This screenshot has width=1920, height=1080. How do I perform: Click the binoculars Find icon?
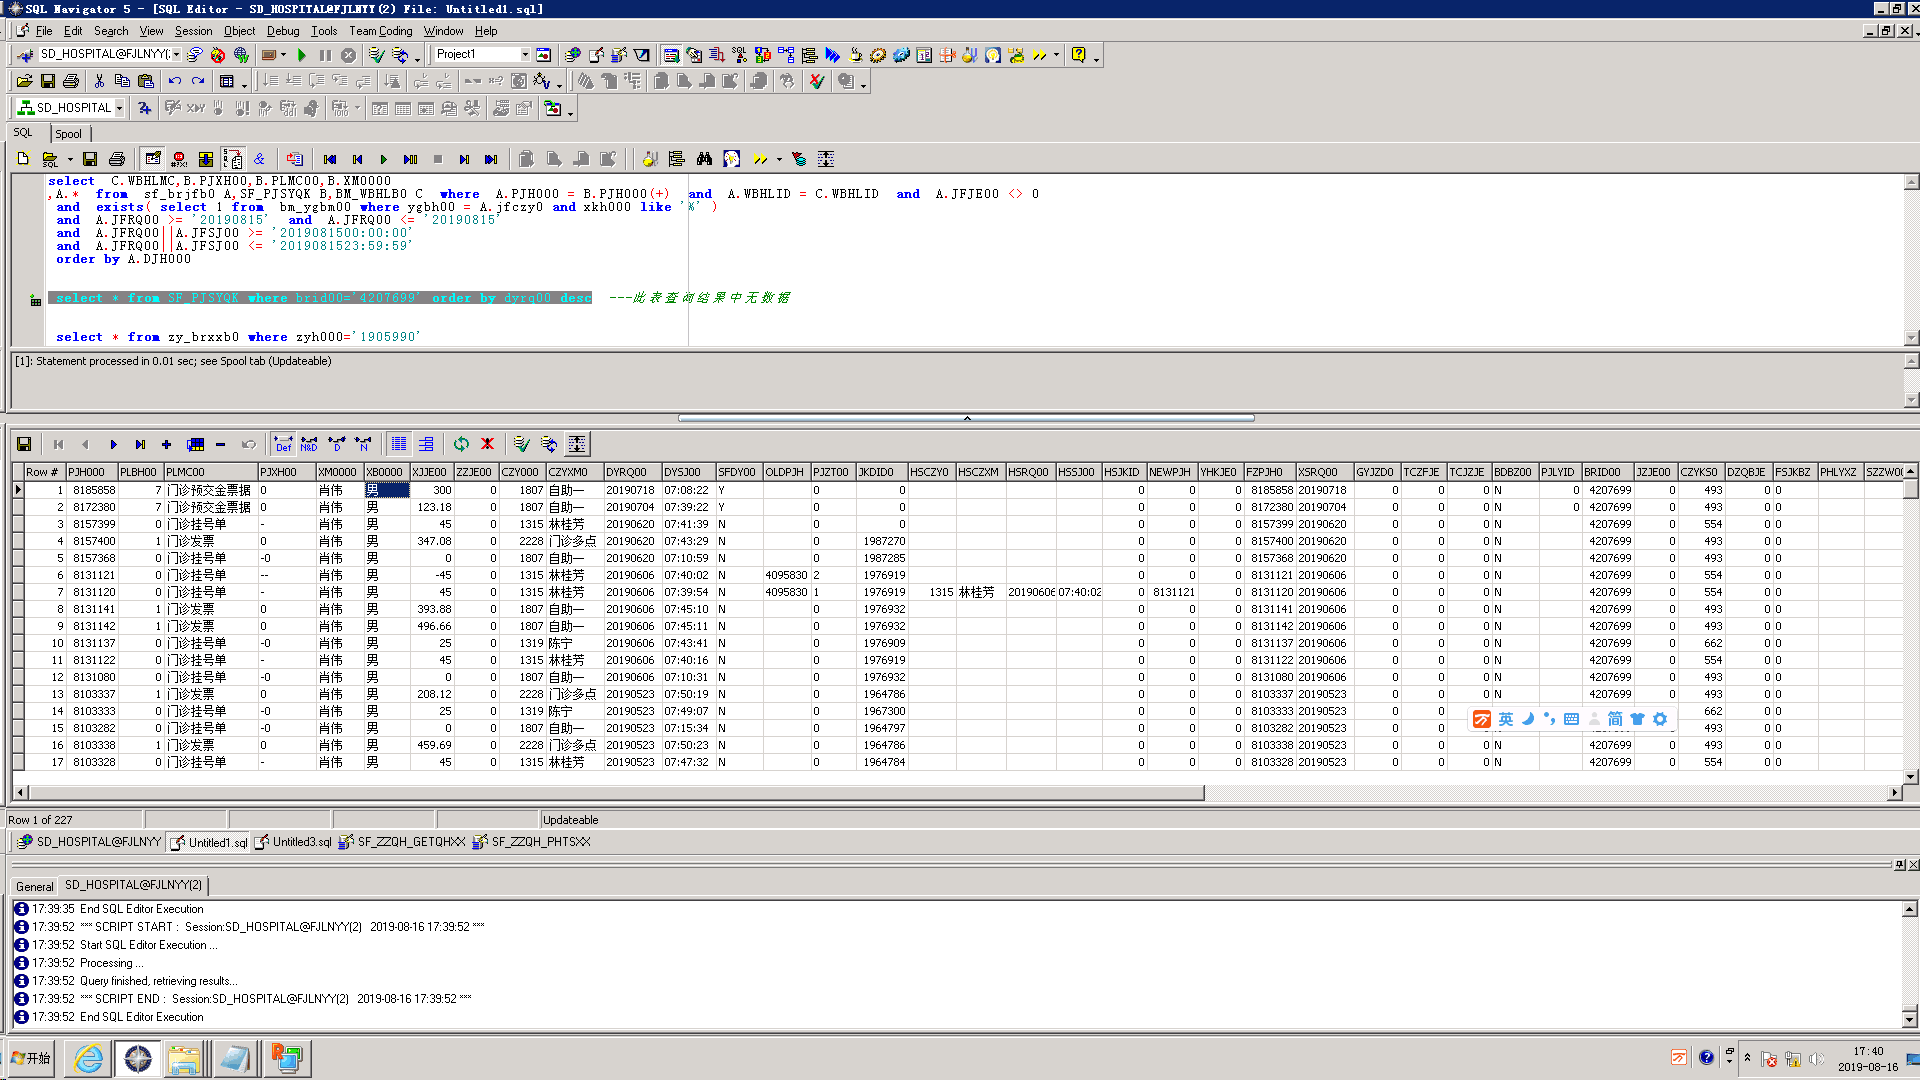point(704,159)
